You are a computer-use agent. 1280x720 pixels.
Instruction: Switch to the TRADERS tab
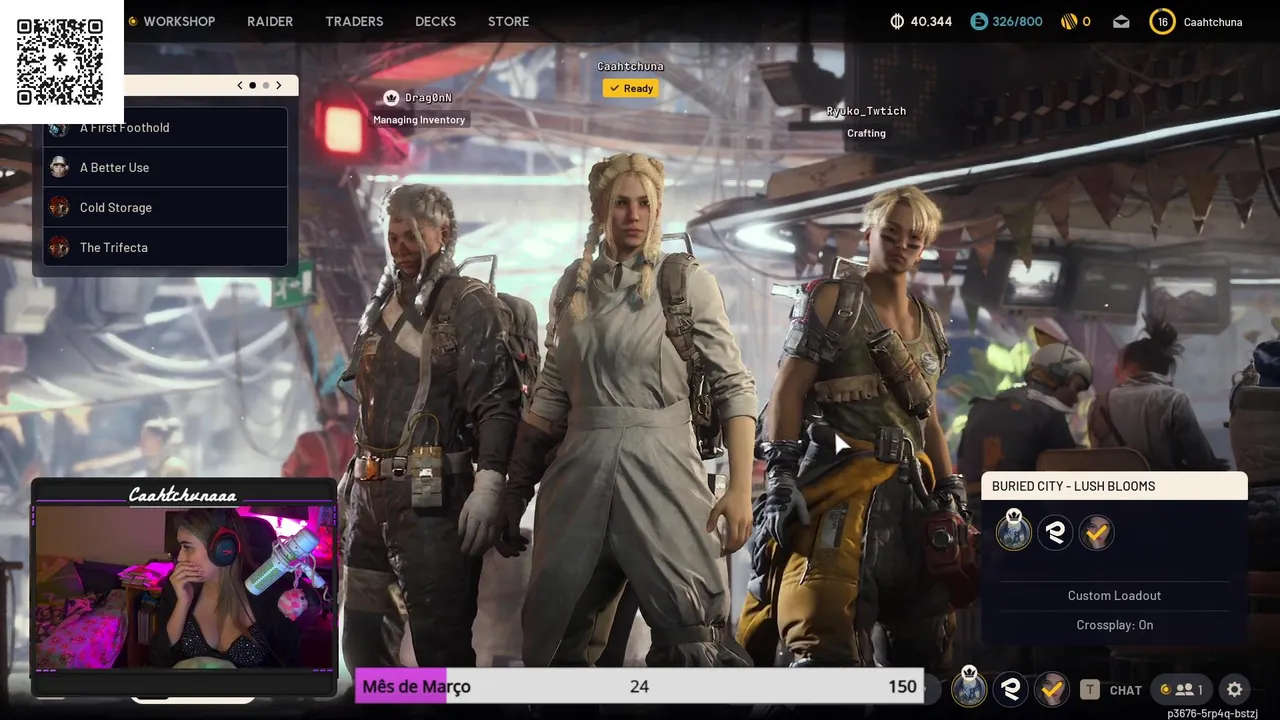[x=354, y=21]
